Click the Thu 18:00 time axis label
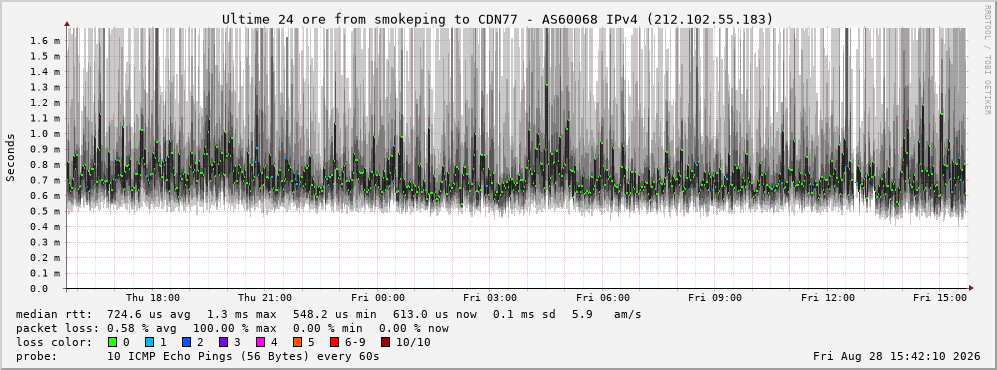 pos(153,298)
